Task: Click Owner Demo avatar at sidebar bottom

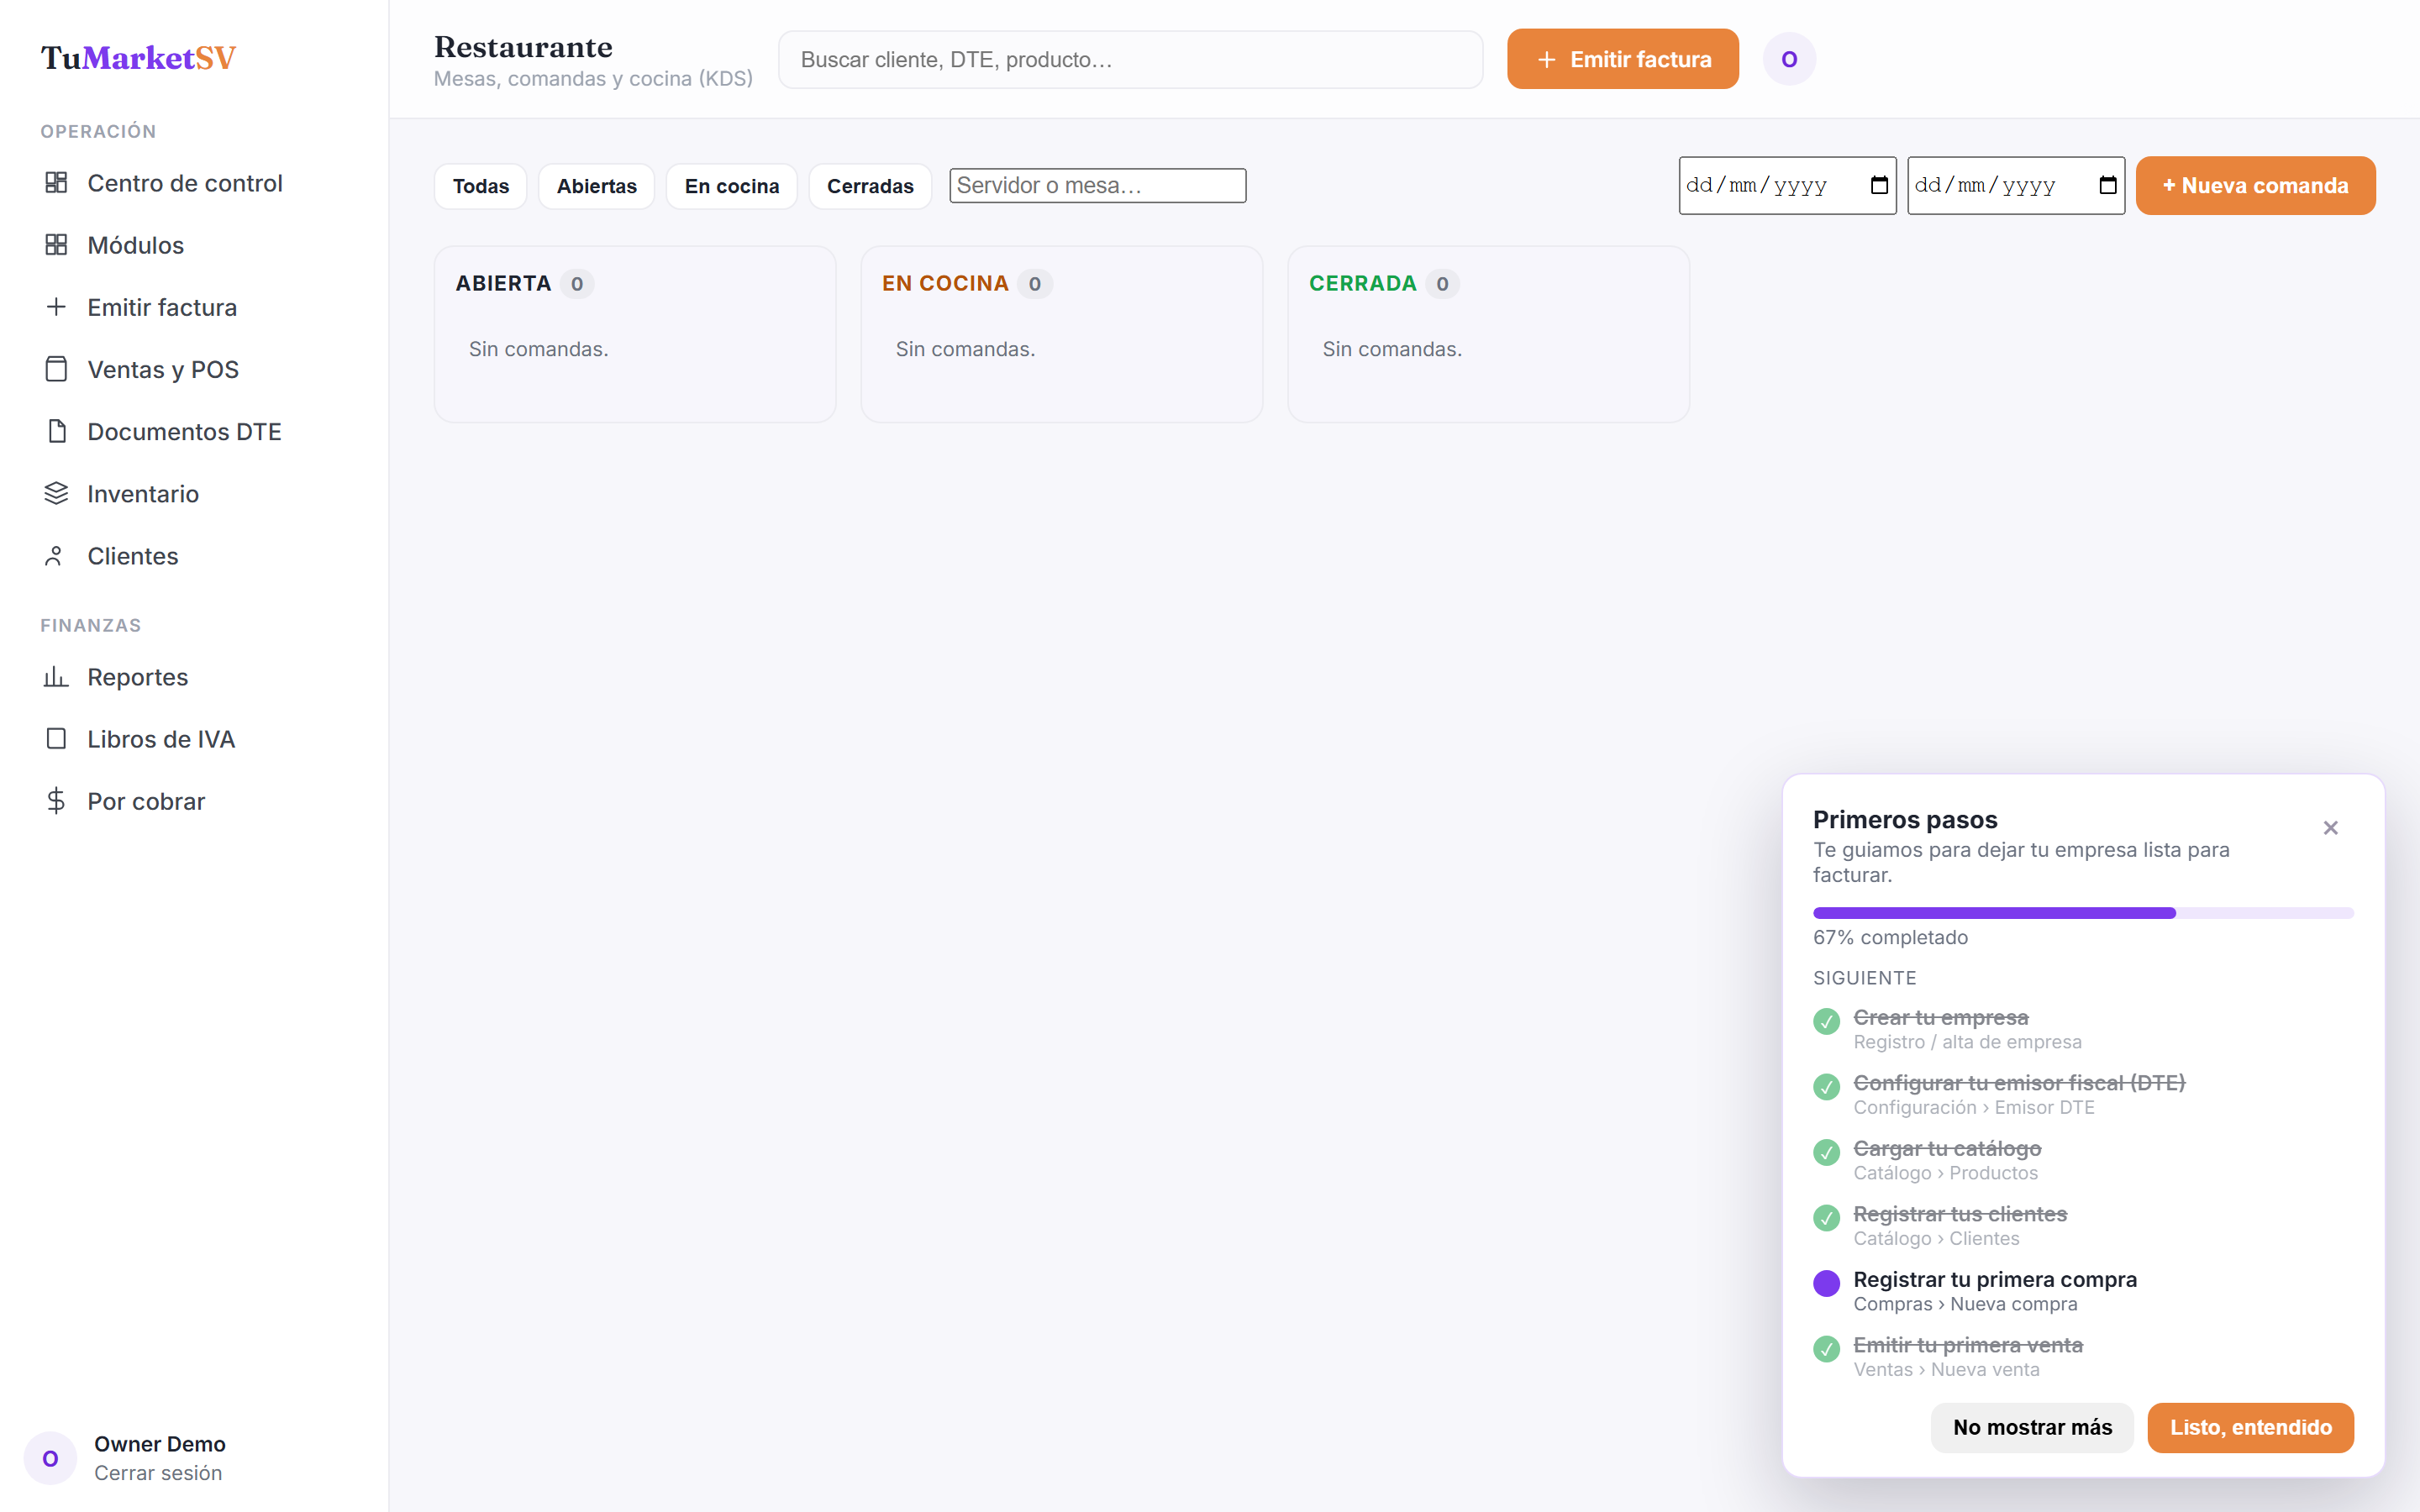Action: pyautogui.click(x=50, y=1458)
